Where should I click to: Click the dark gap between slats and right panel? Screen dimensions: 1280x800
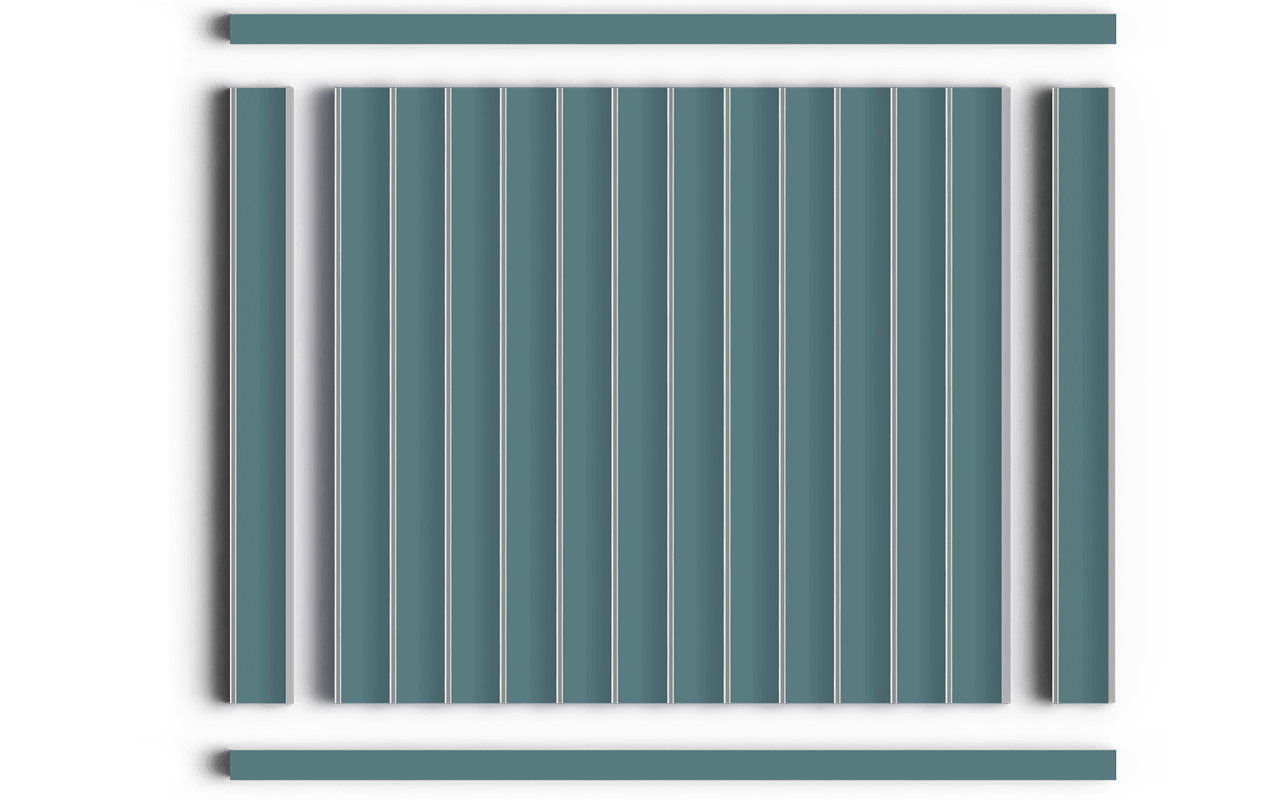tap(1031, 395)
